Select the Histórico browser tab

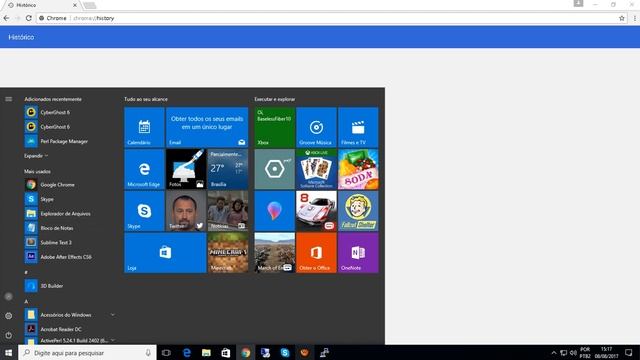(x=41, y=5)
